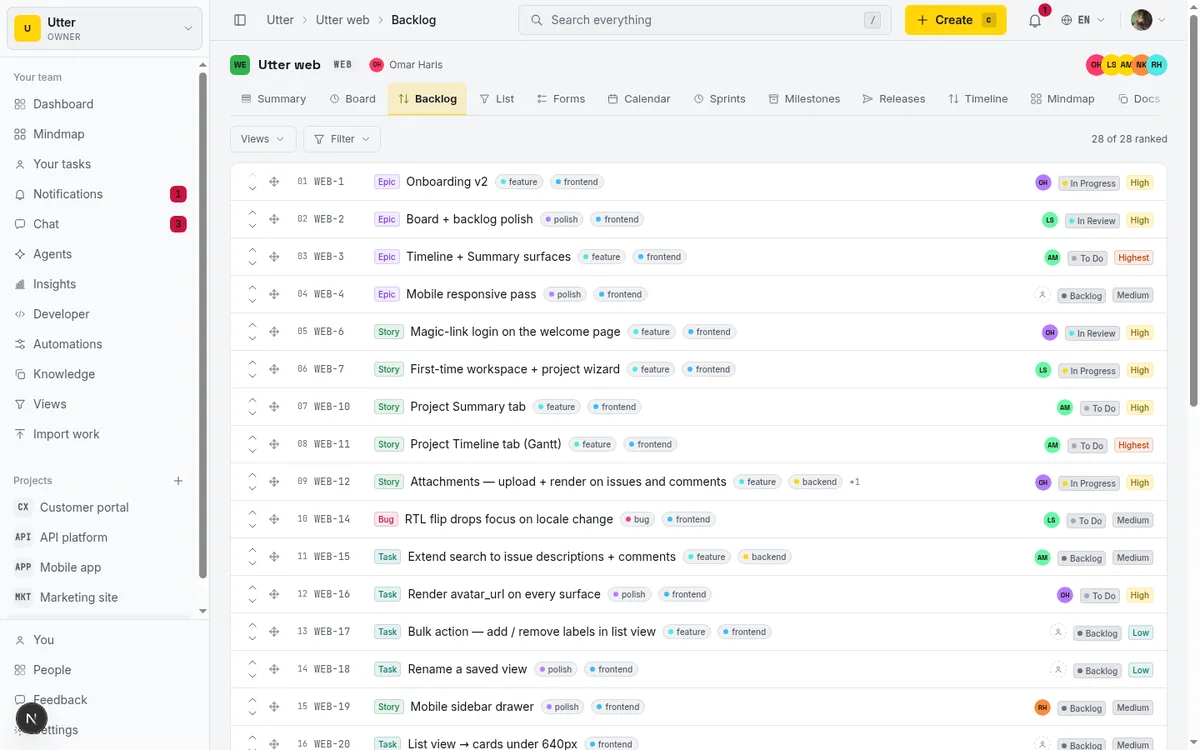Click the Search everything field
Viewport: 1200px width, 750px height.
click(x=705, y=20)
